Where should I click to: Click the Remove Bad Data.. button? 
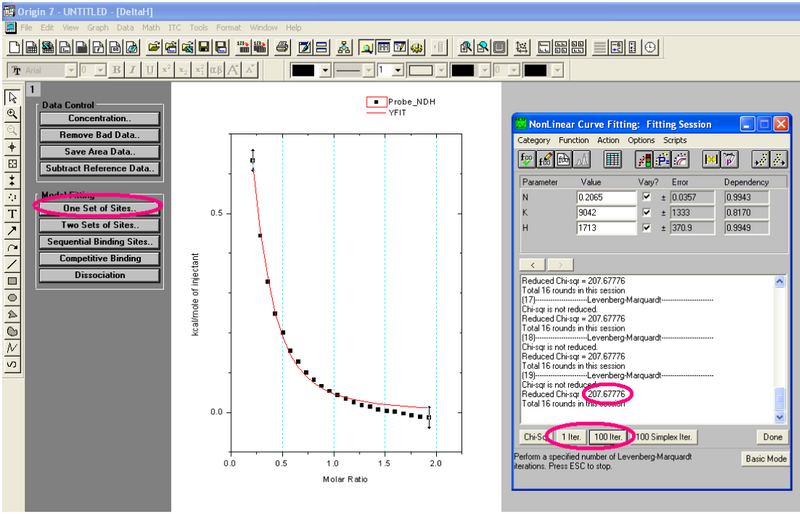click(100, 135)
